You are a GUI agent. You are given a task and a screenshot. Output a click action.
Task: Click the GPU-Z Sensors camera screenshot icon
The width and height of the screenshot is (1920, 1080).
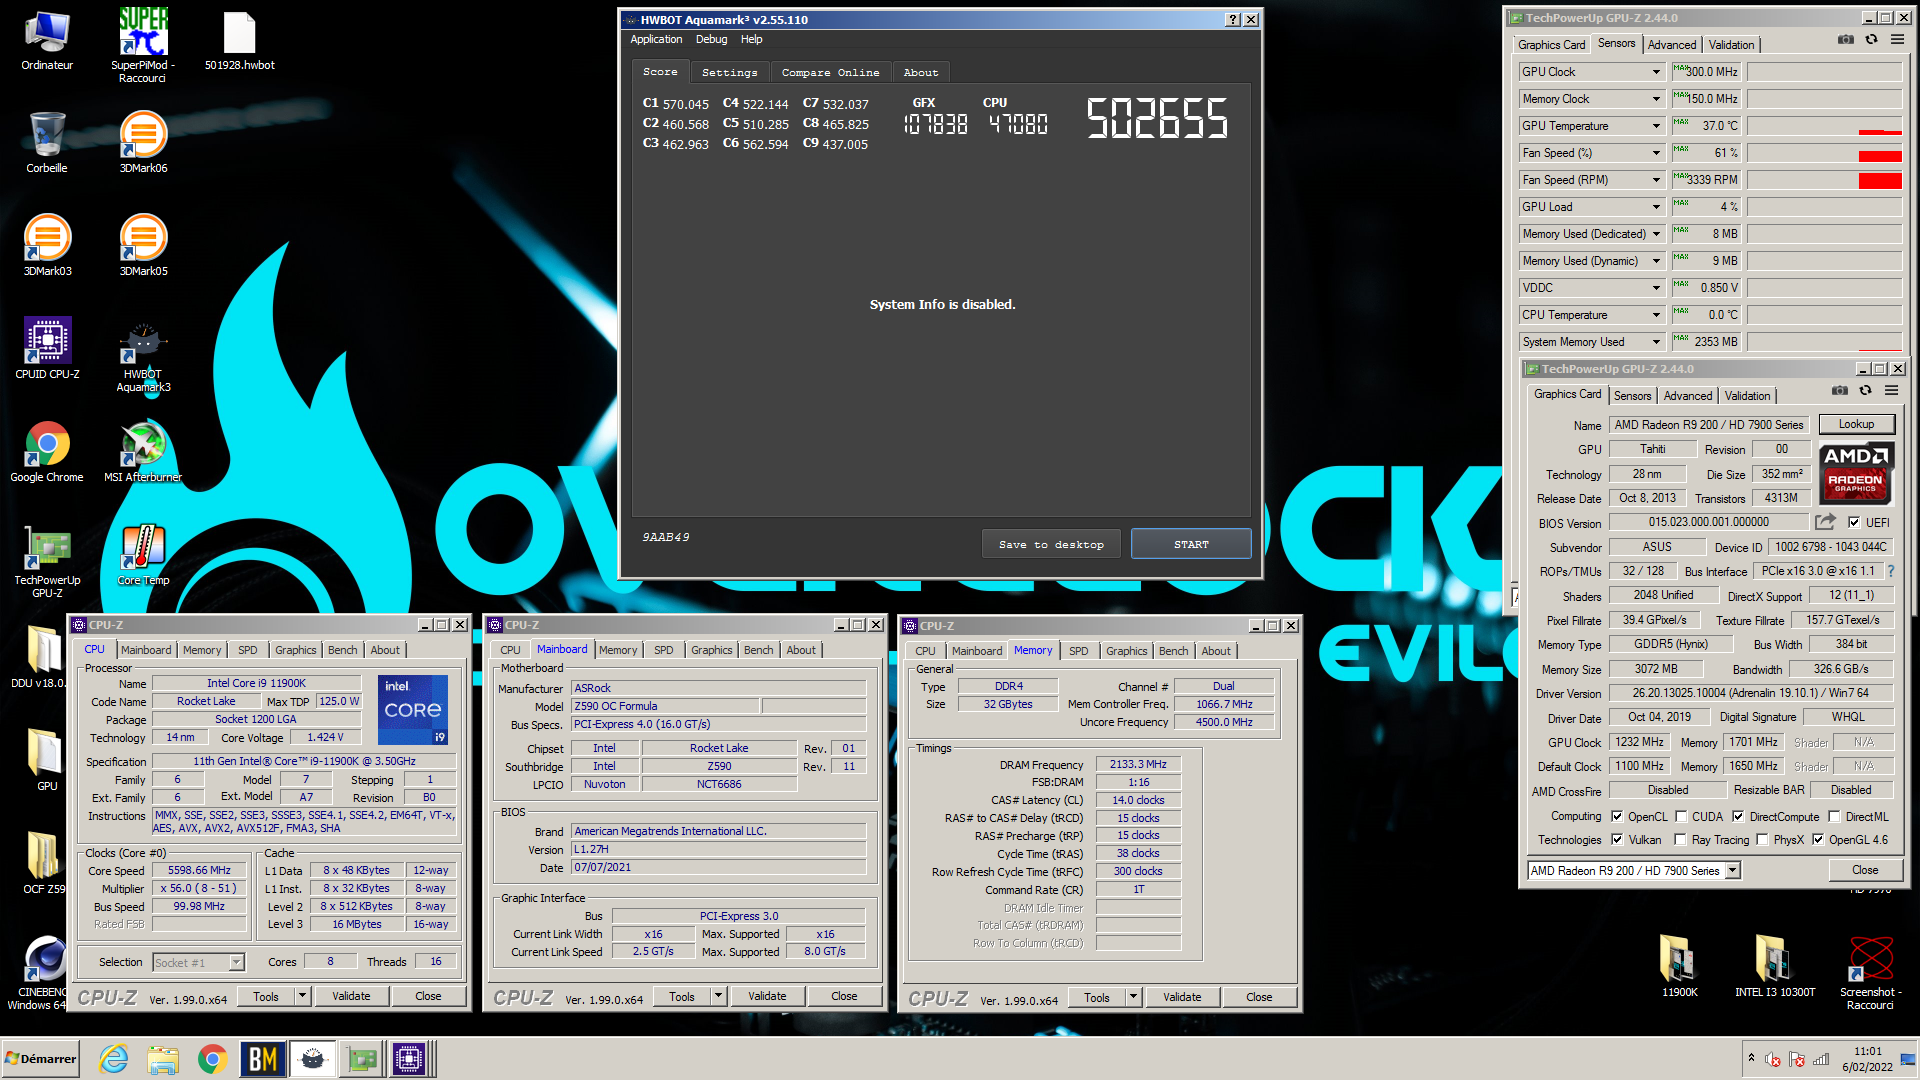click(x=1846, y=40)
